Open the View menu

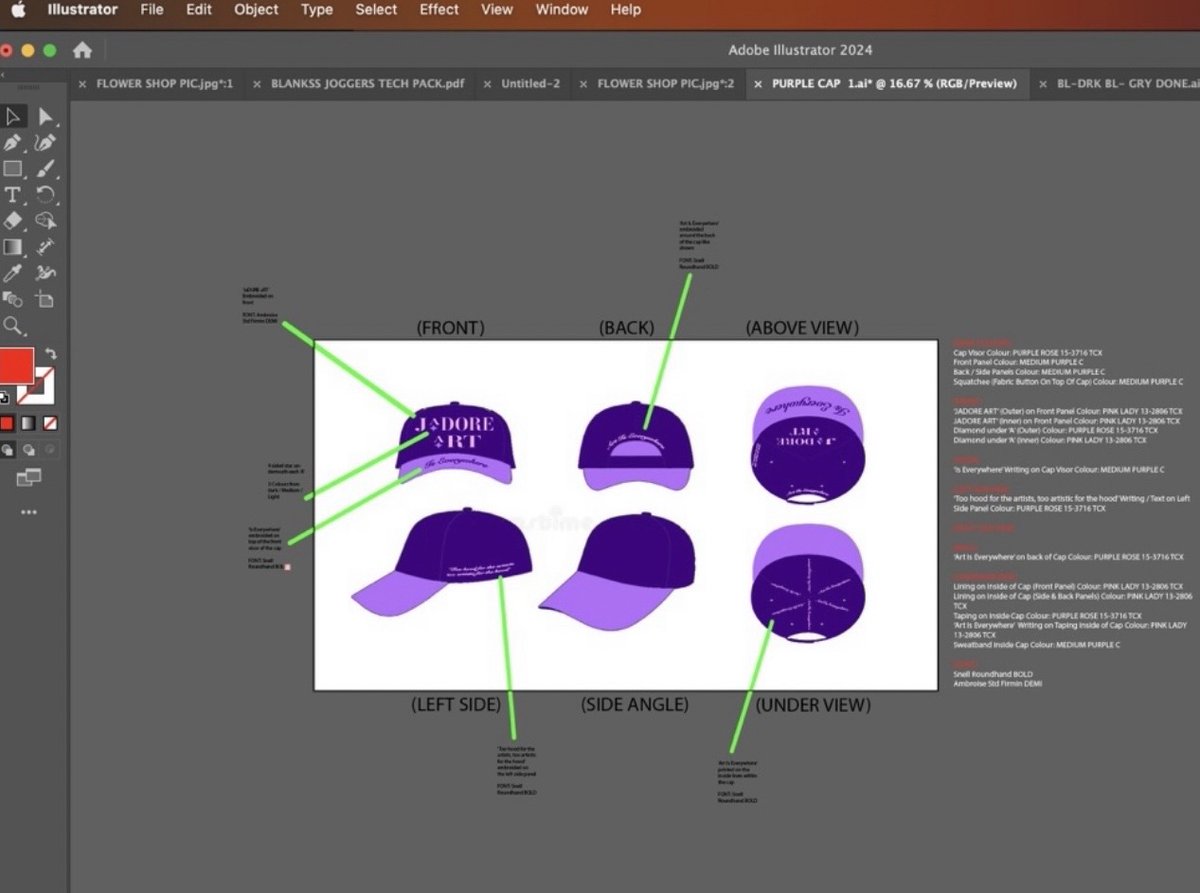pos(497,10)
